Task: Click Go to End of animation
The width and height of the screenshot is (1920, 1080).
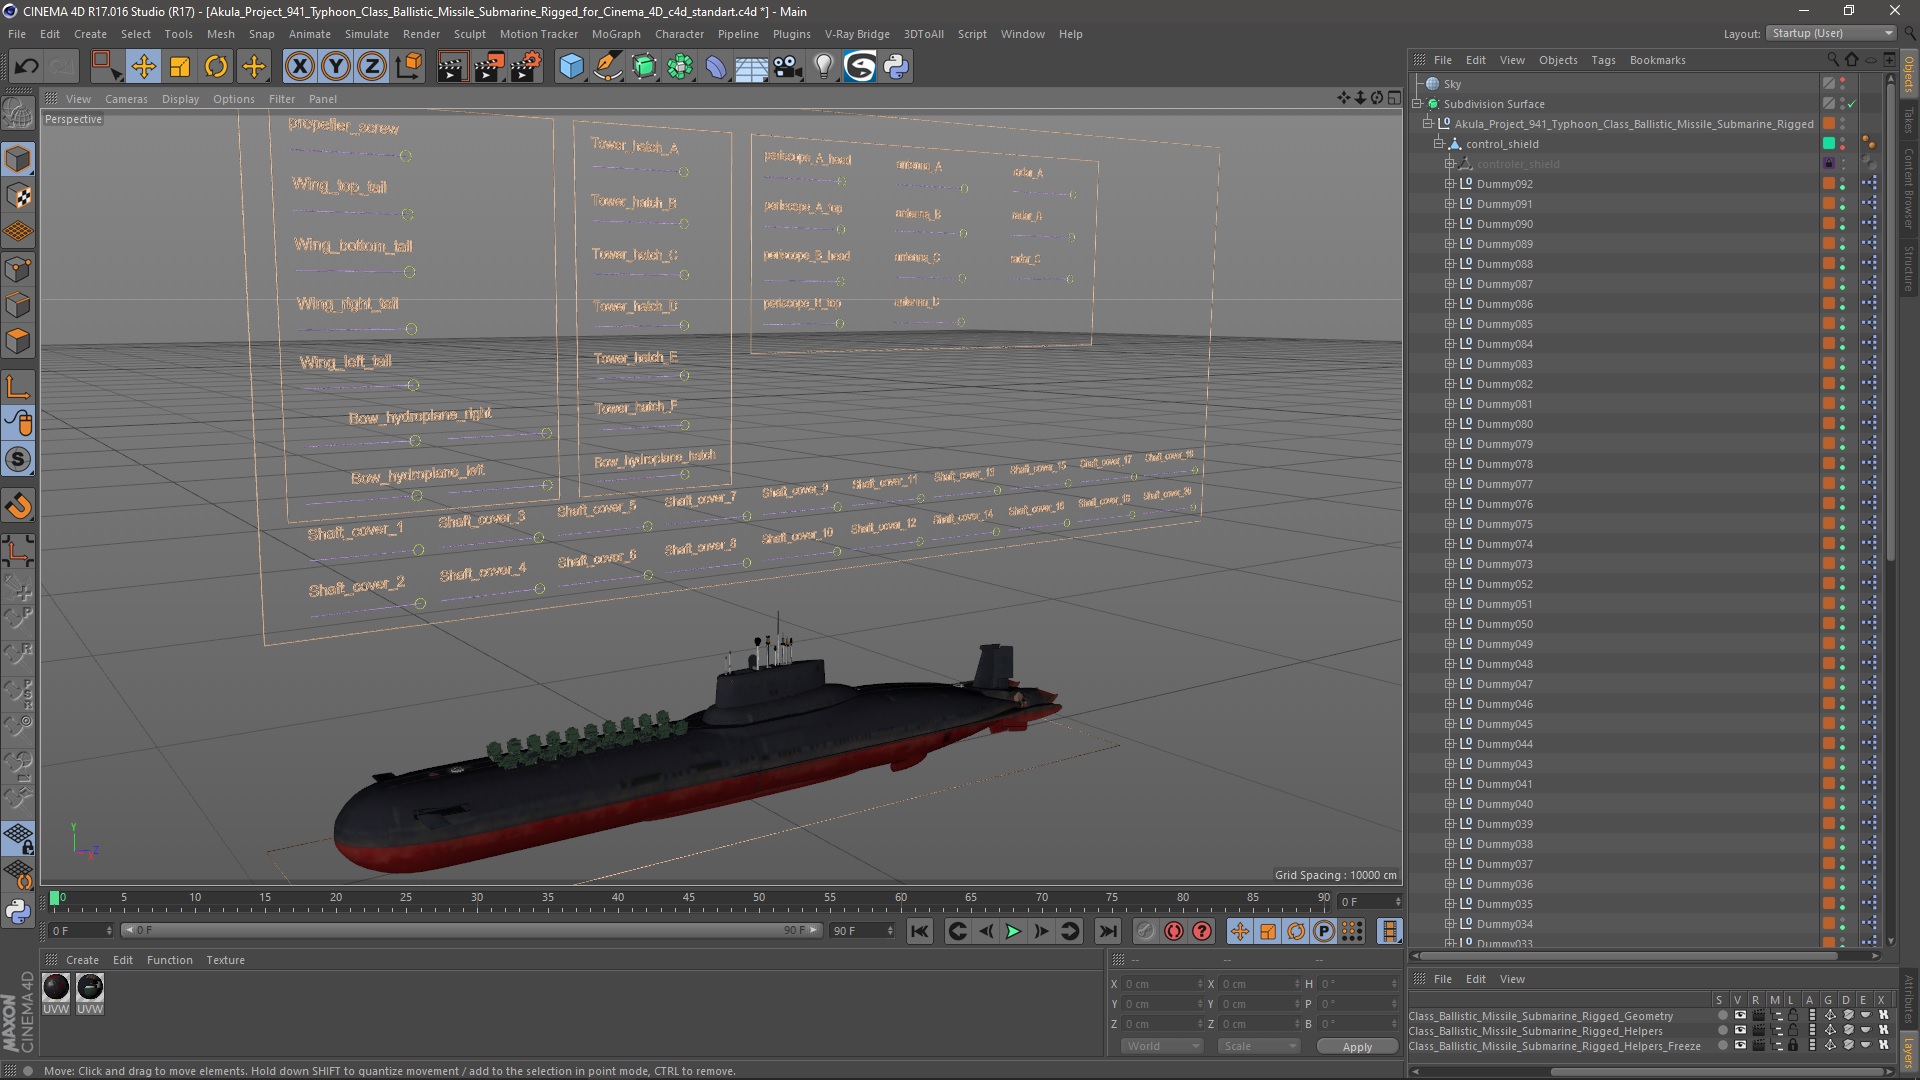Action: coord(1108,931)
